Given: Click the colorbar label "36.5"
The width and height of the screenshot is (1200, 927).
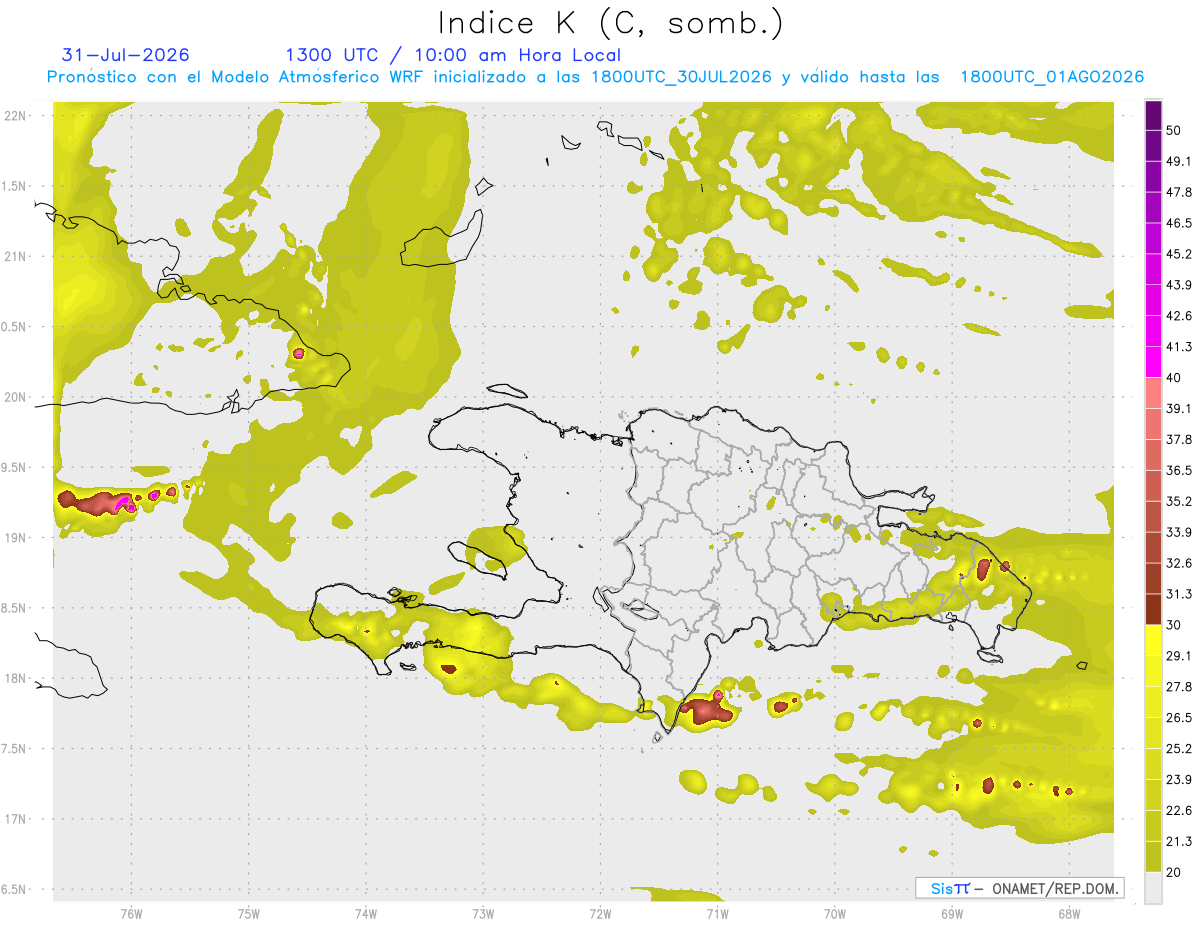Looking at the screenshot, I should (x=1179, y=470).
